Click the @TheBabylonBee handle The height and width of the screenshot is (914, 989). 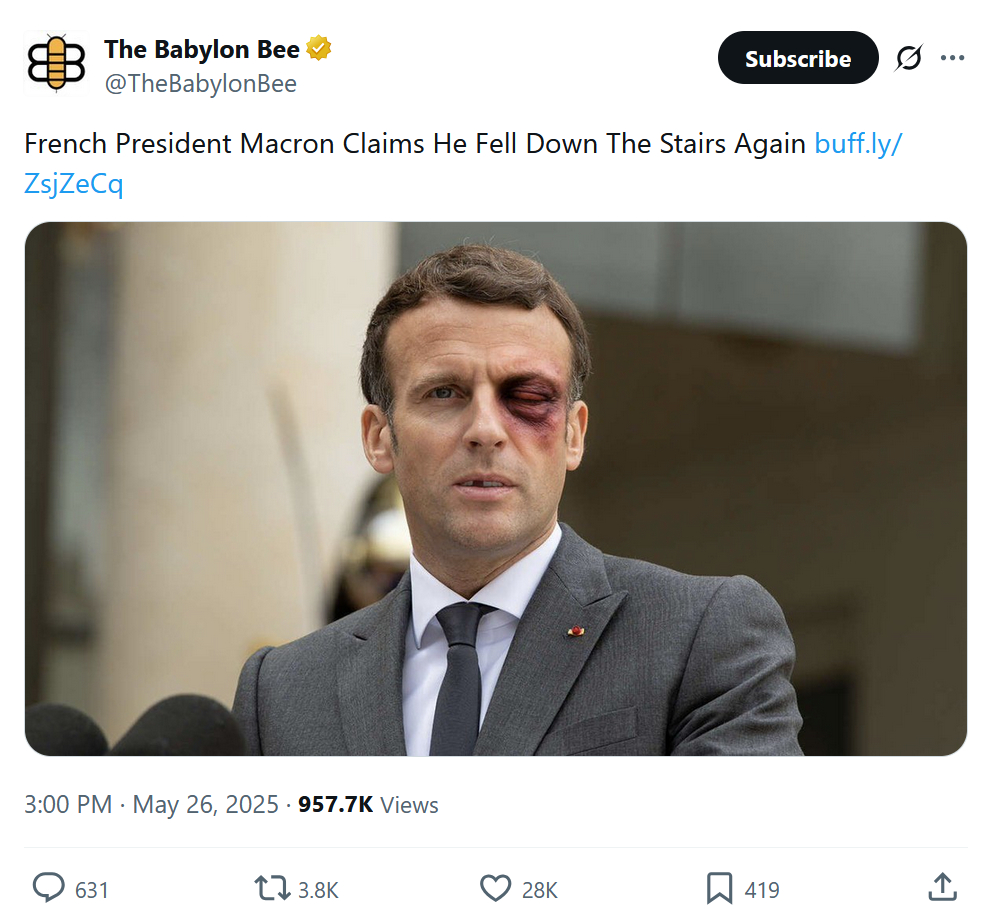[200, 84]
